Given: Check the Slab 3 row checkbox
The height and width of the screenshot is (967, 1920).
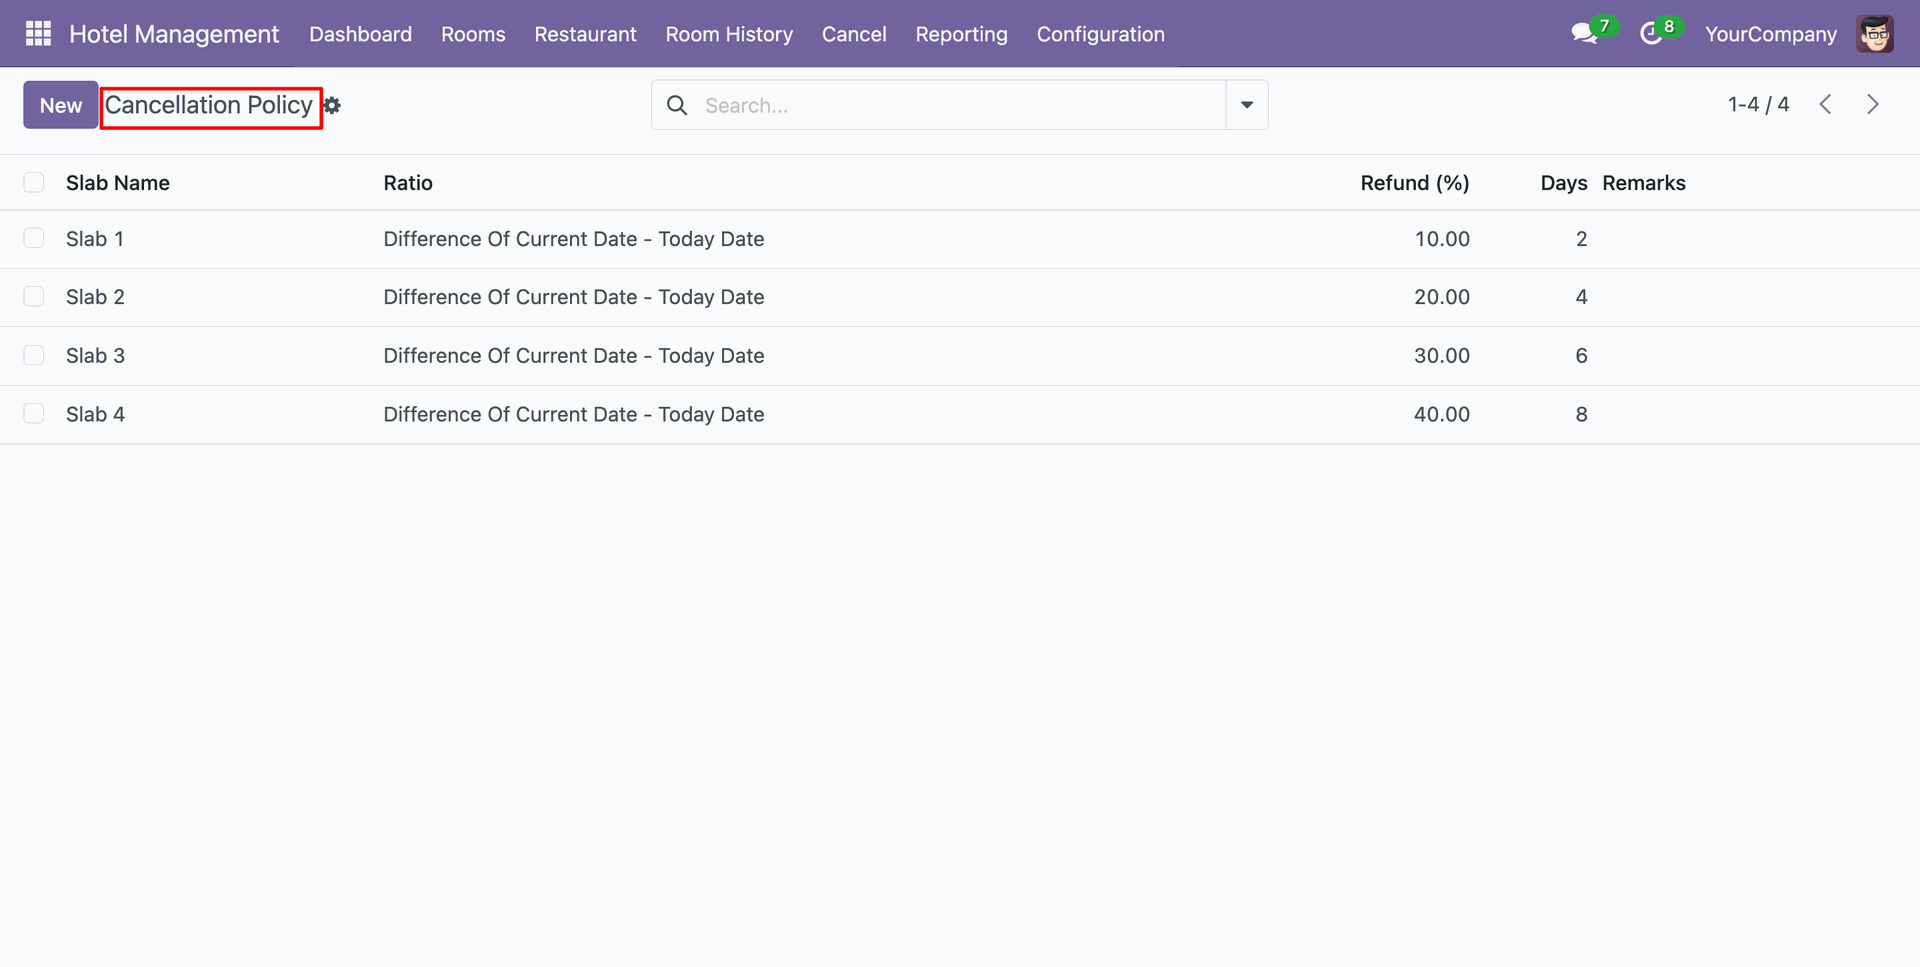Looking at the screenshot, I should [34, 356].
